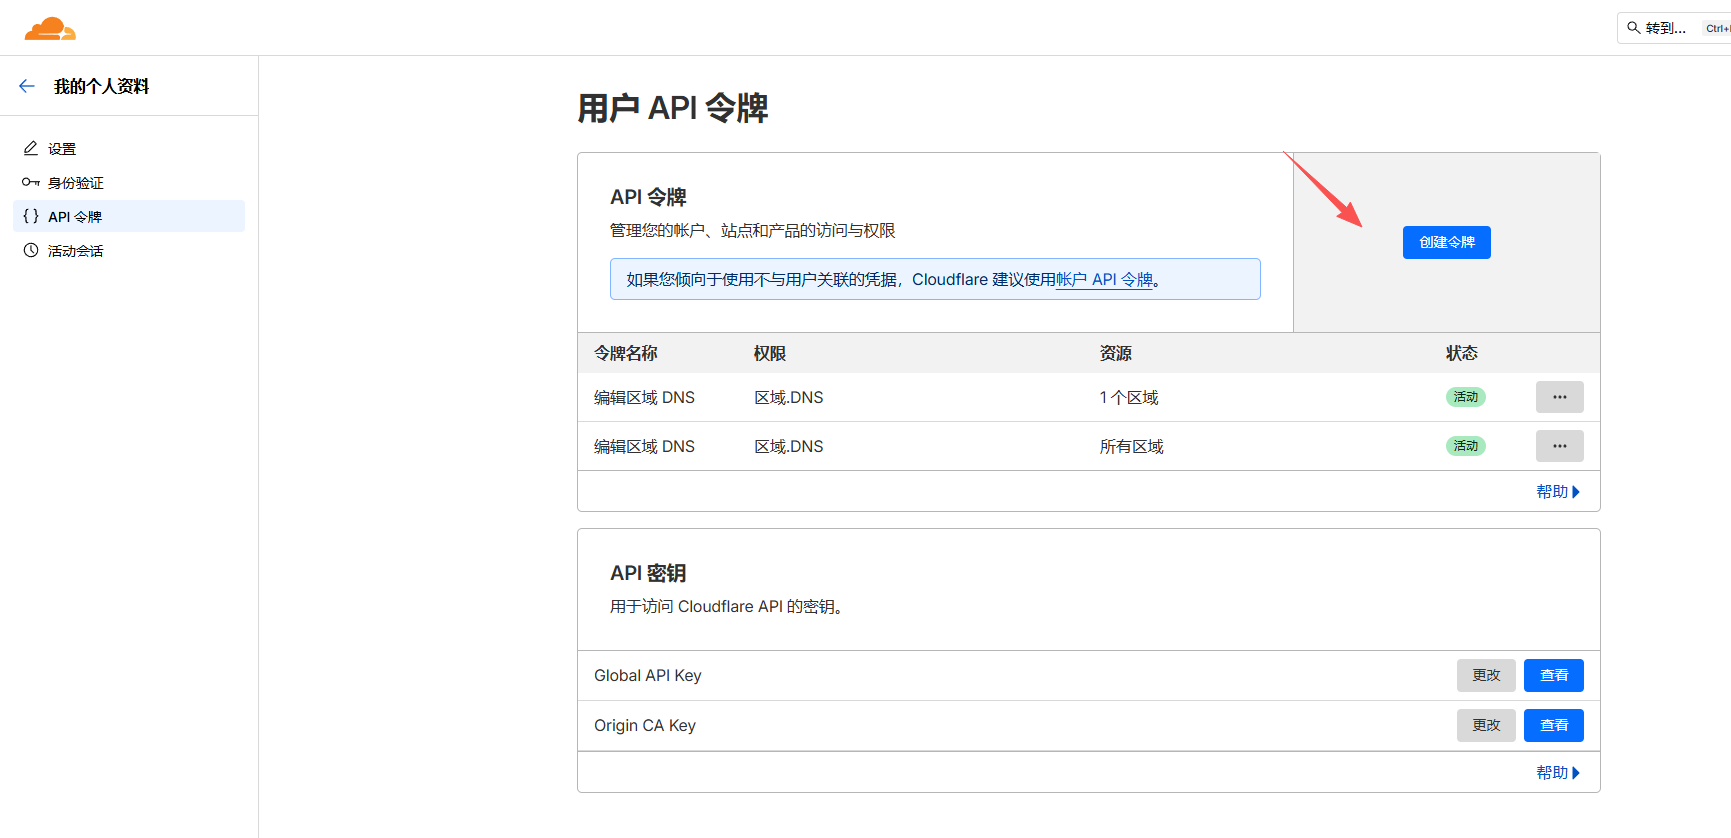This screenshot has height=838, width=1731.
Task: Click the 活动 status badge in the 所有区域 row
Action: click(x=1465, y=446)
